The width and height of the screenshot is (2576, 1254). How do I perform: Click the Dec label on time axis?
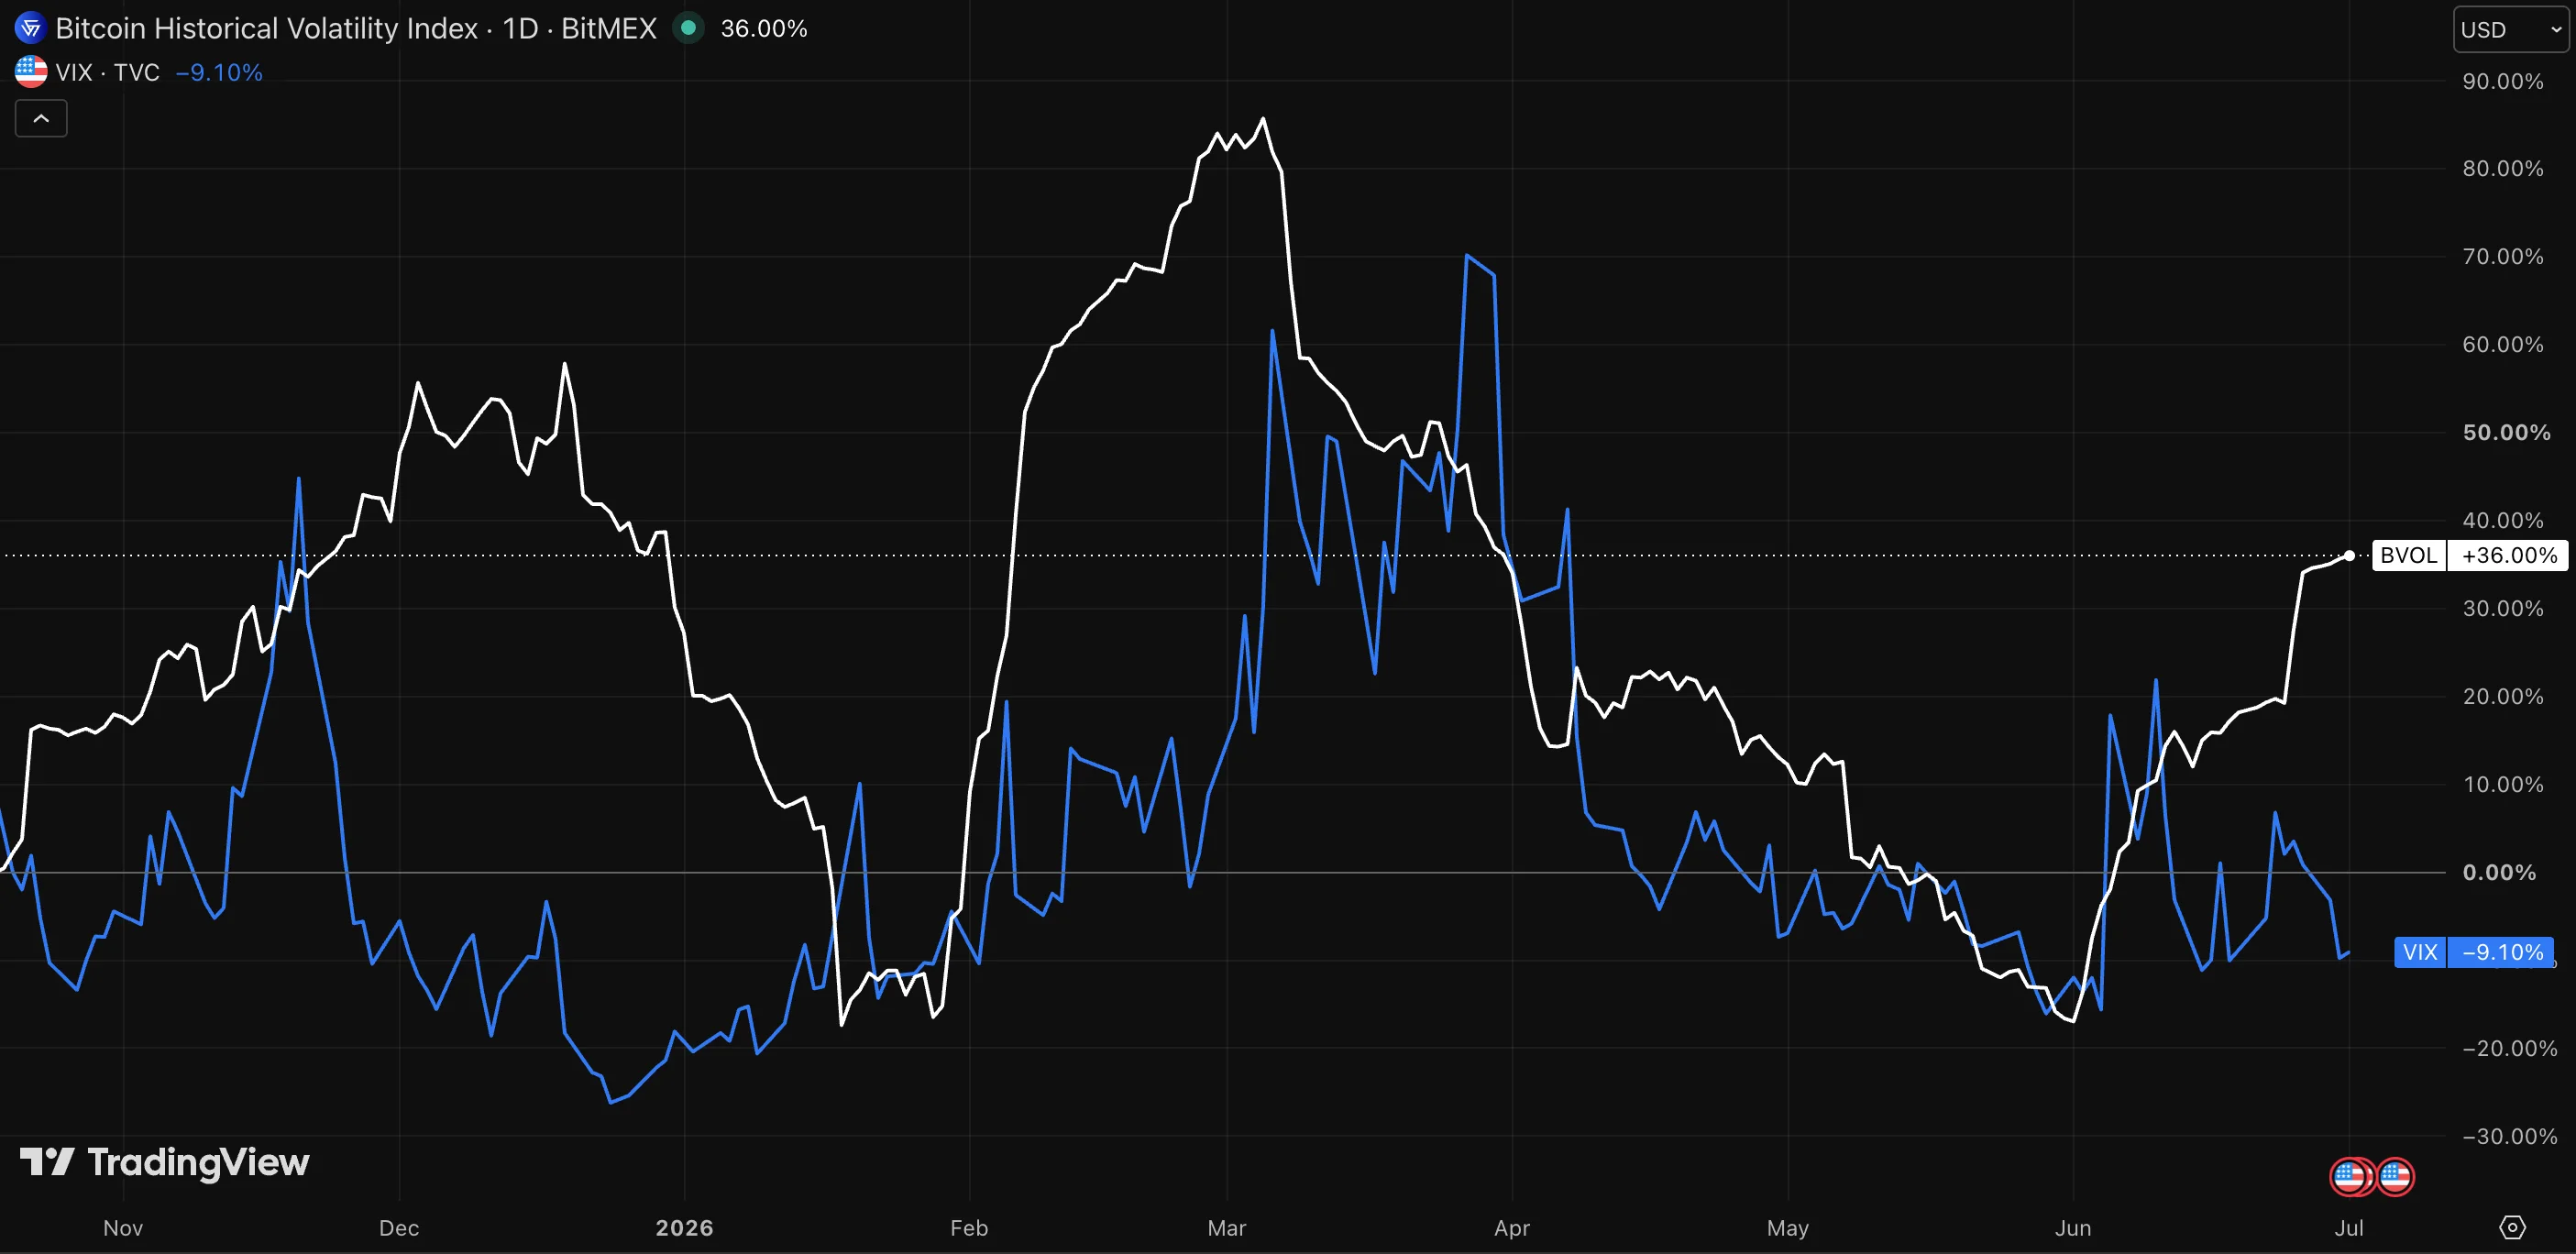tap(399, 1227)
